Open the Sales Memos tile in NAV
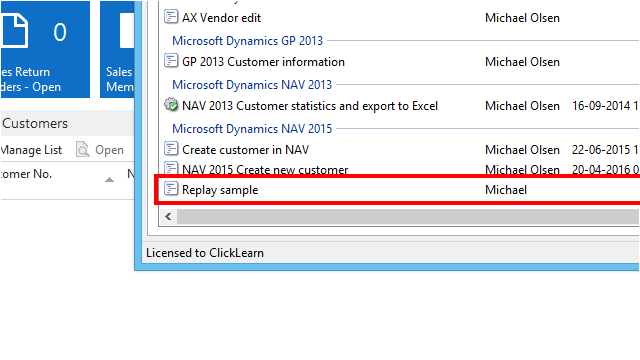640x360 pixels. (x=117, y=49)
